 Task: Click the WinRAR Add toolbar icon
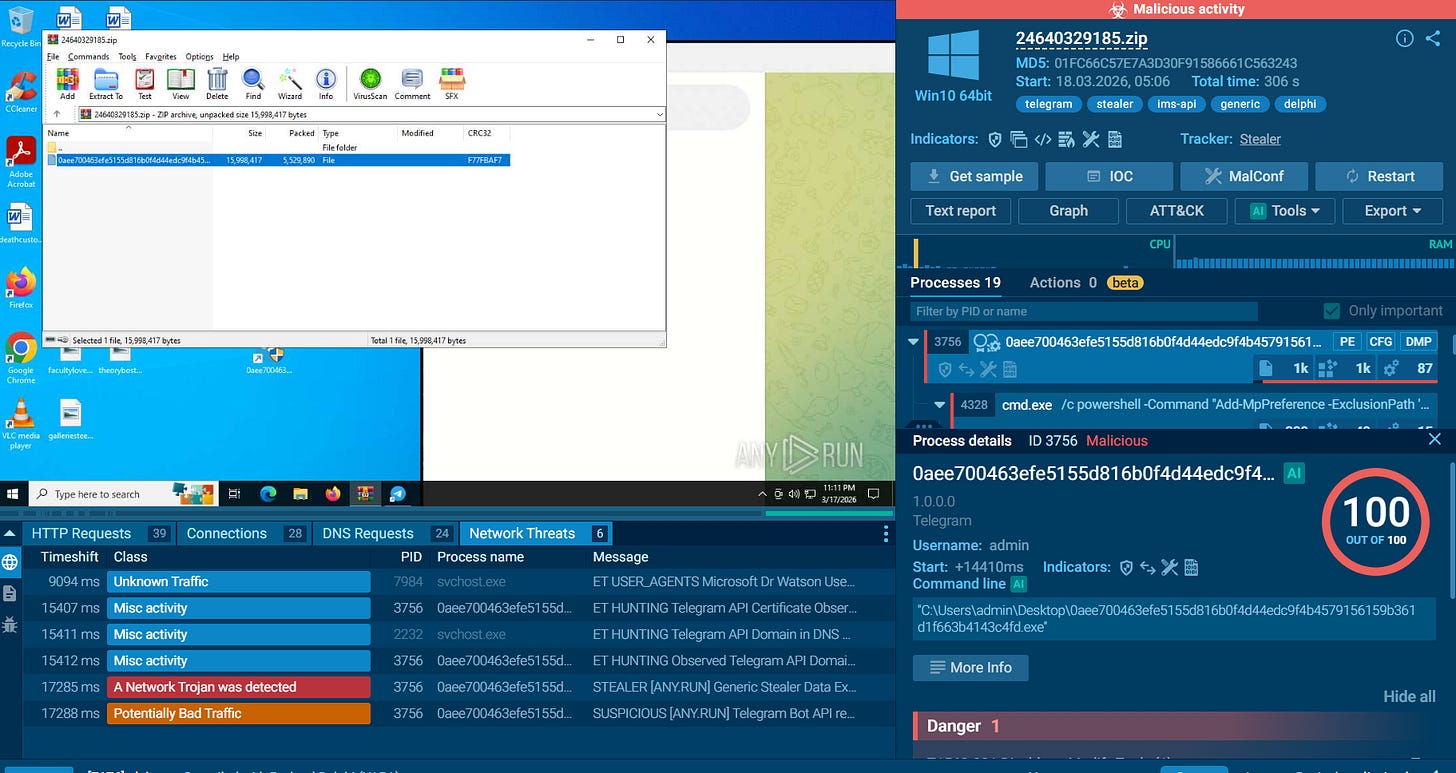click(67, 83)
